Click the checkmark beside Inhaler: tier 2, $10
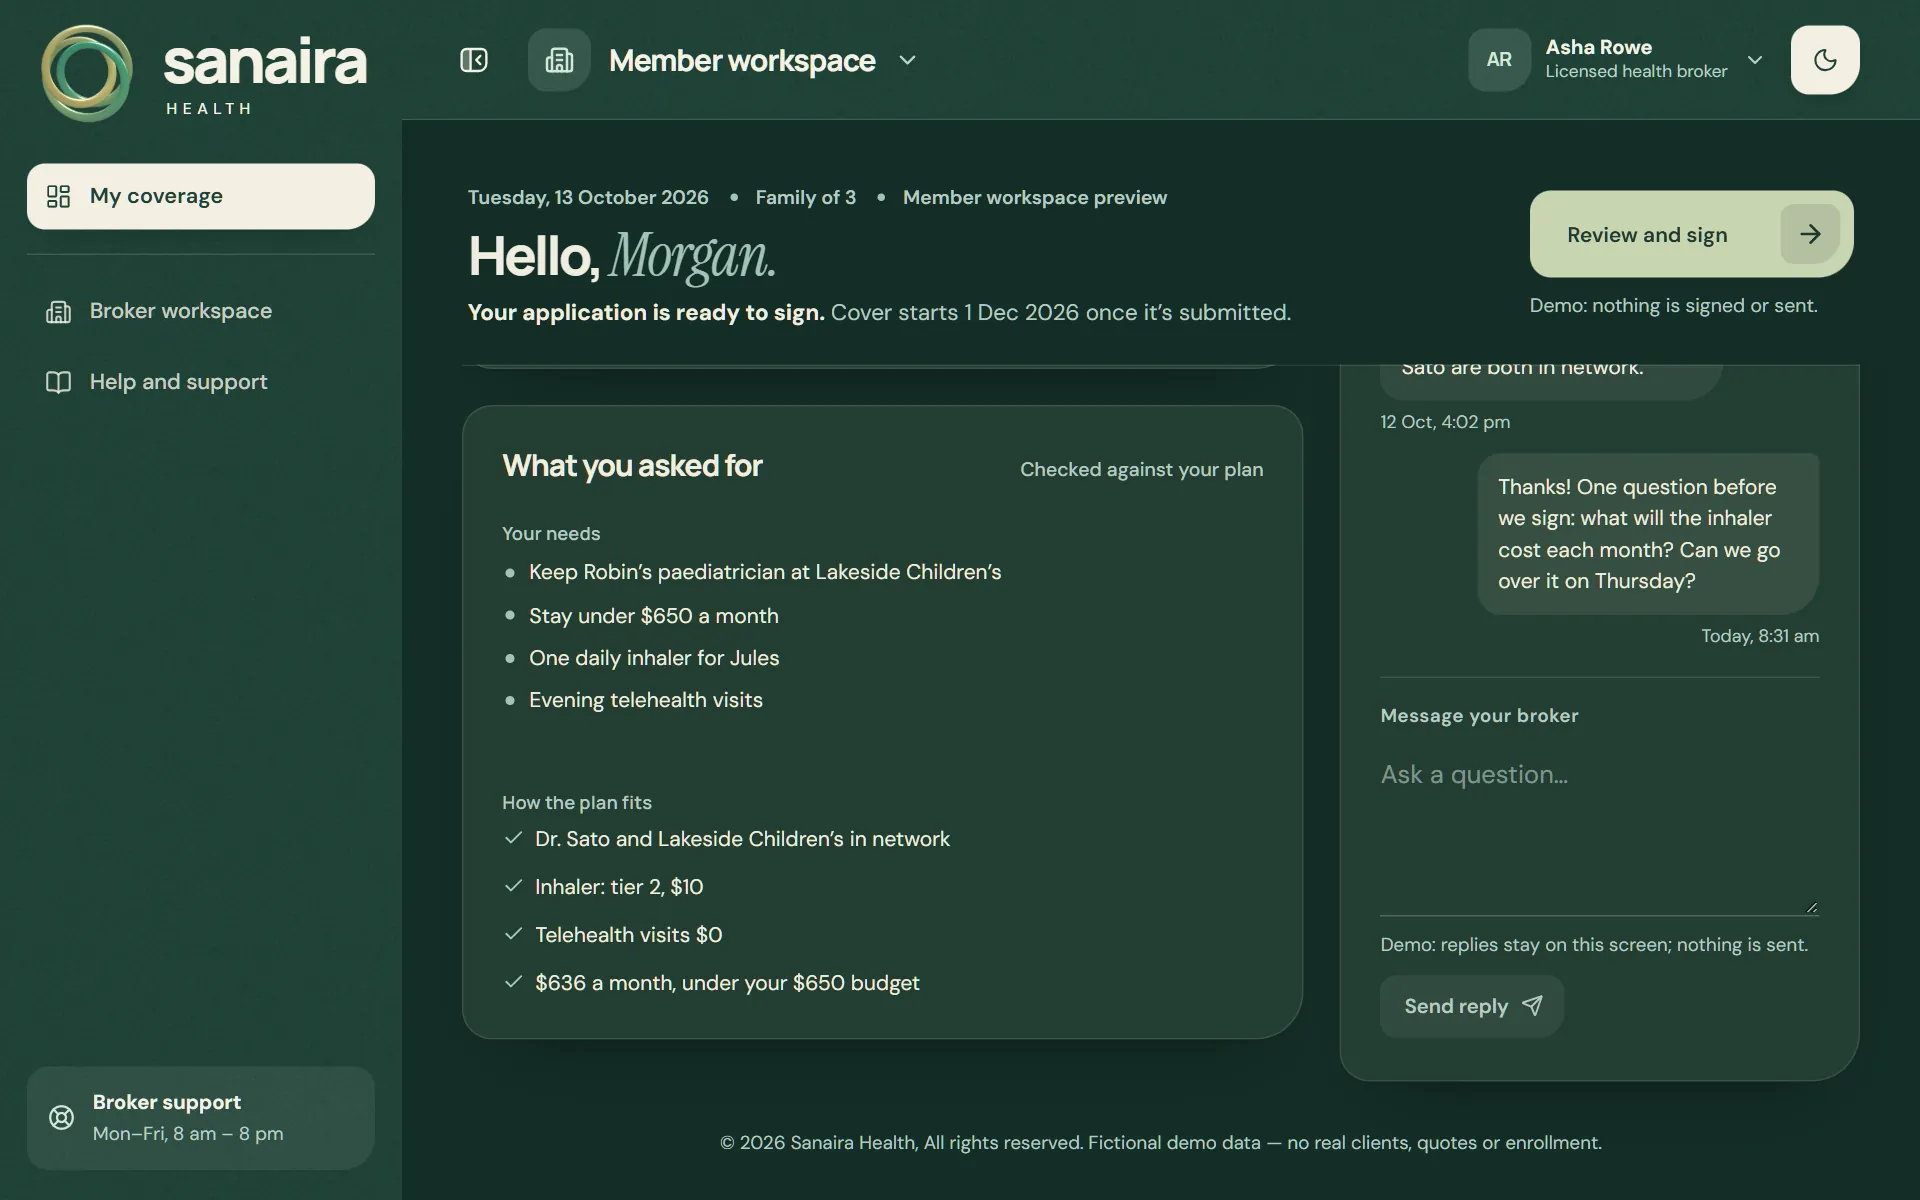 [513, 886]
